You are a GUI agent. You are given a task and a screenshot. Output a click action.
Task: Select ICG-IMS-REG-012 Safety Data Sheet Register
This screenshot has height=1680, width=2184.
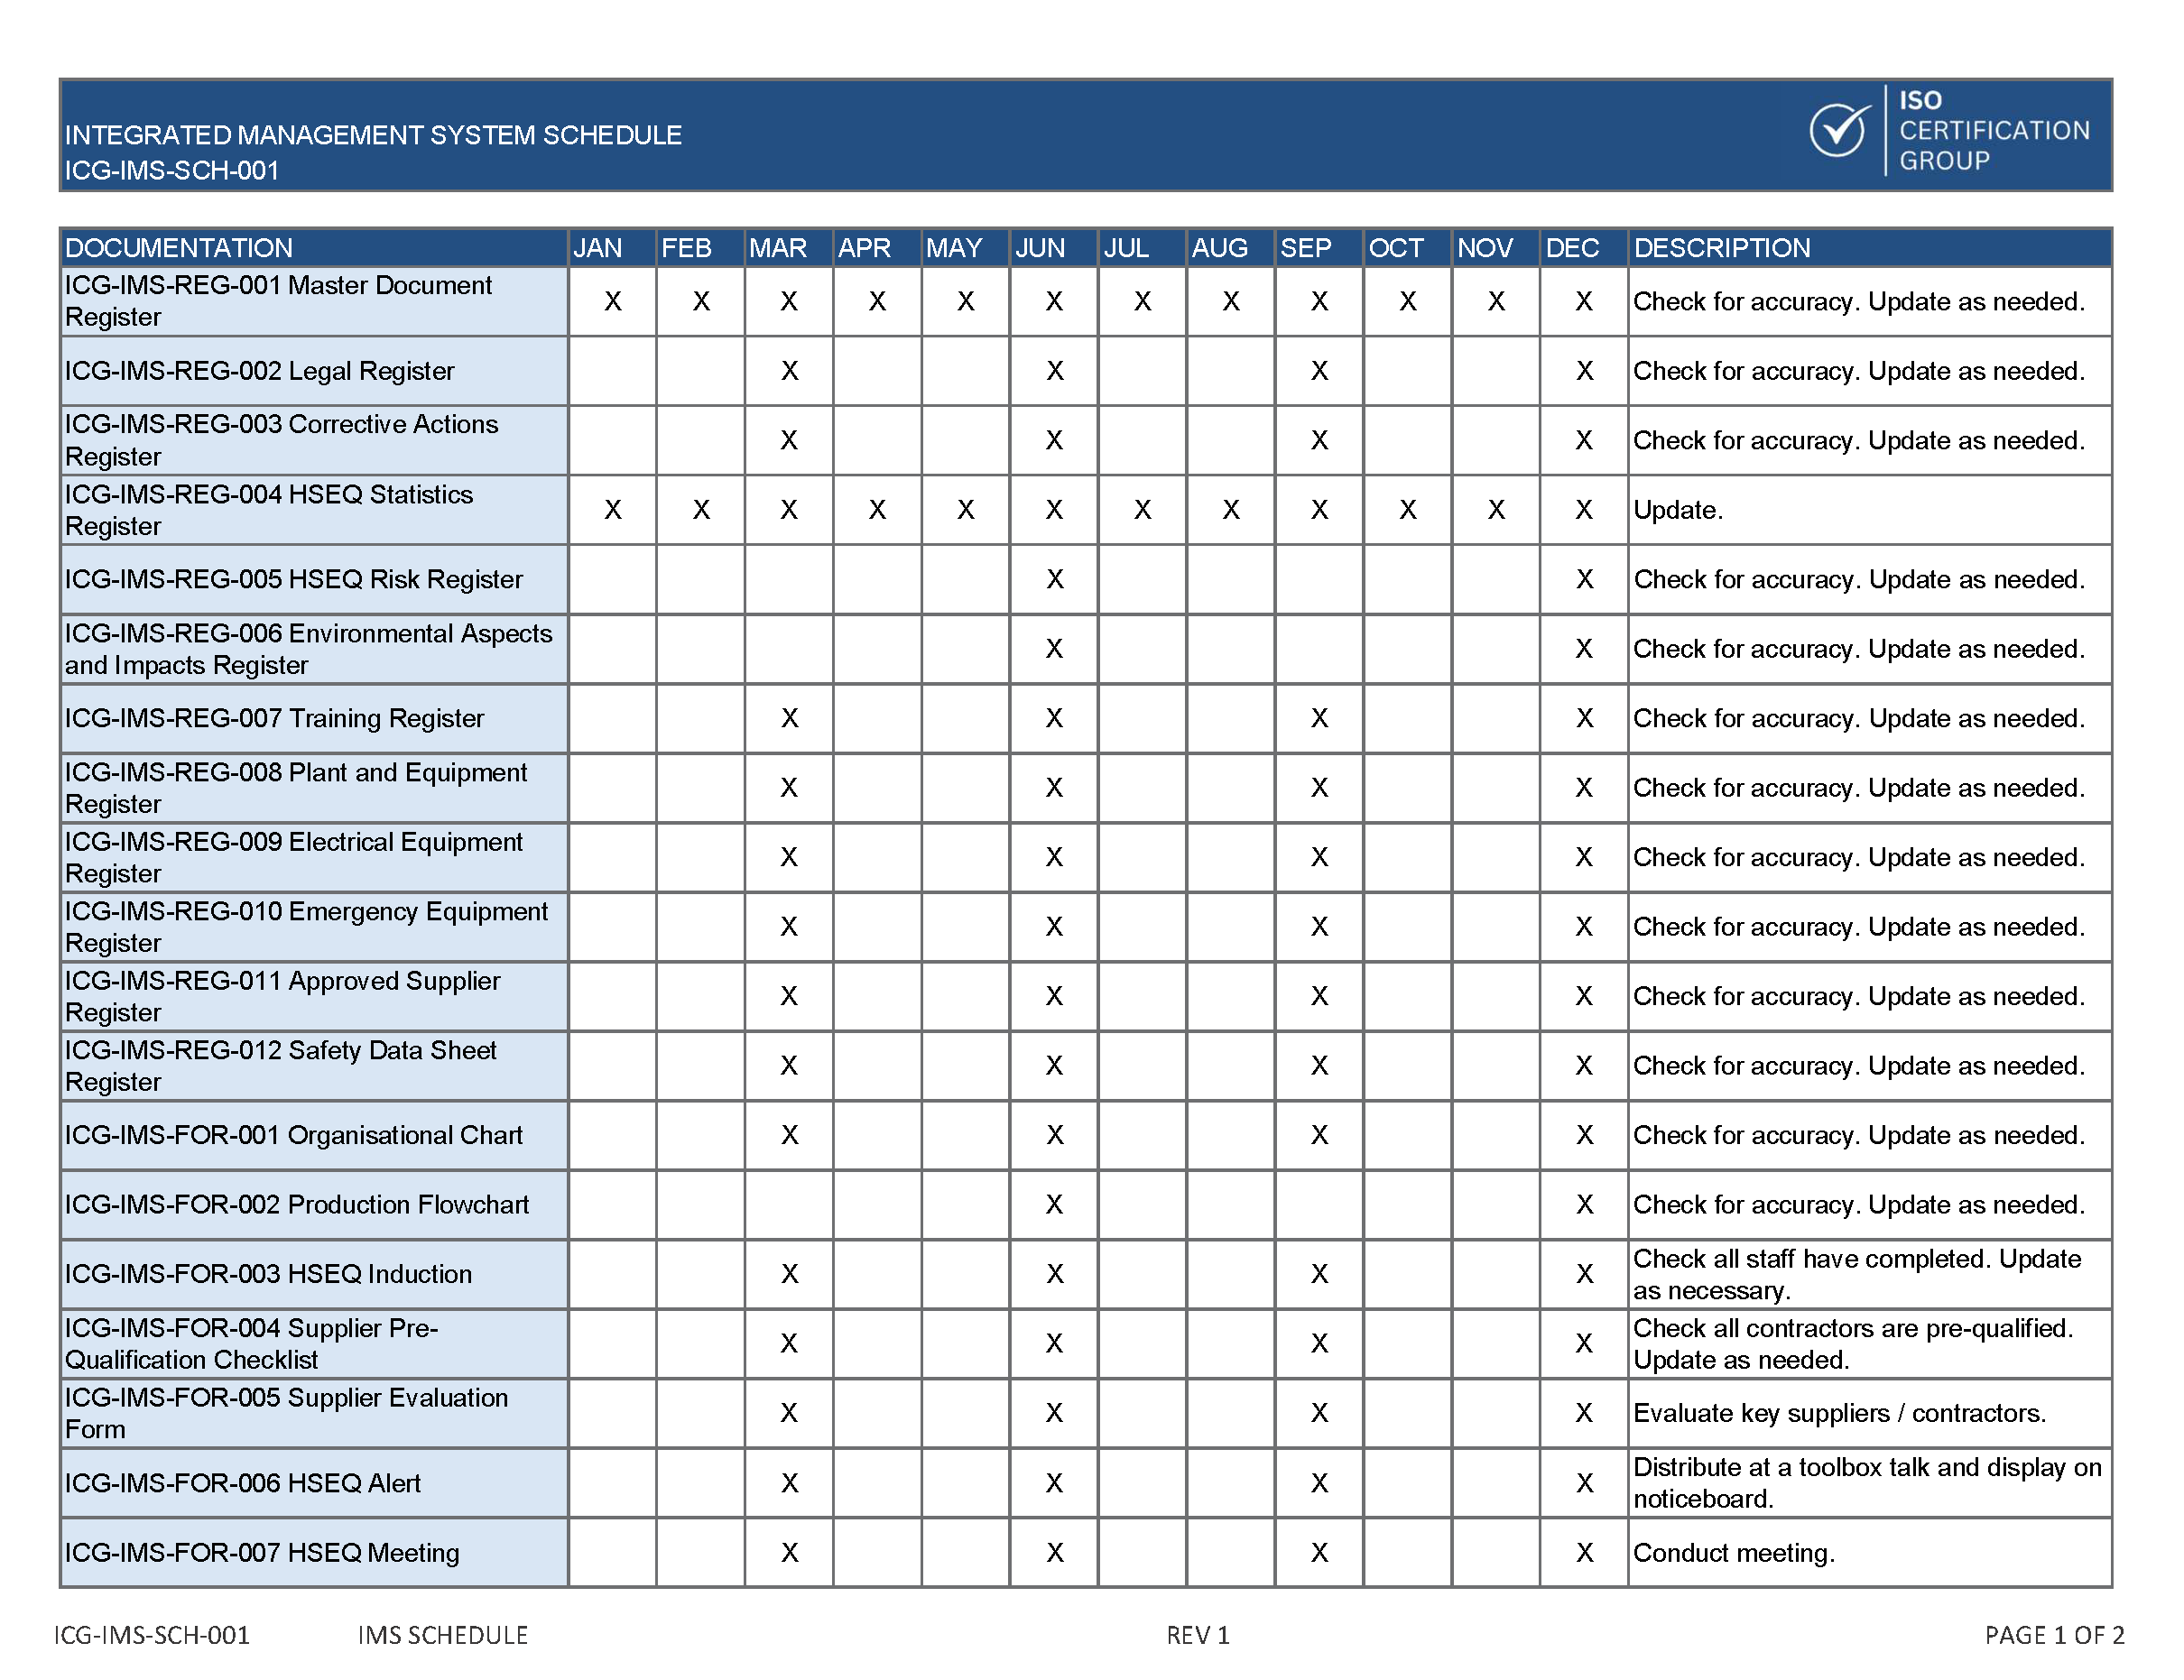click(x=314, y=1066)
